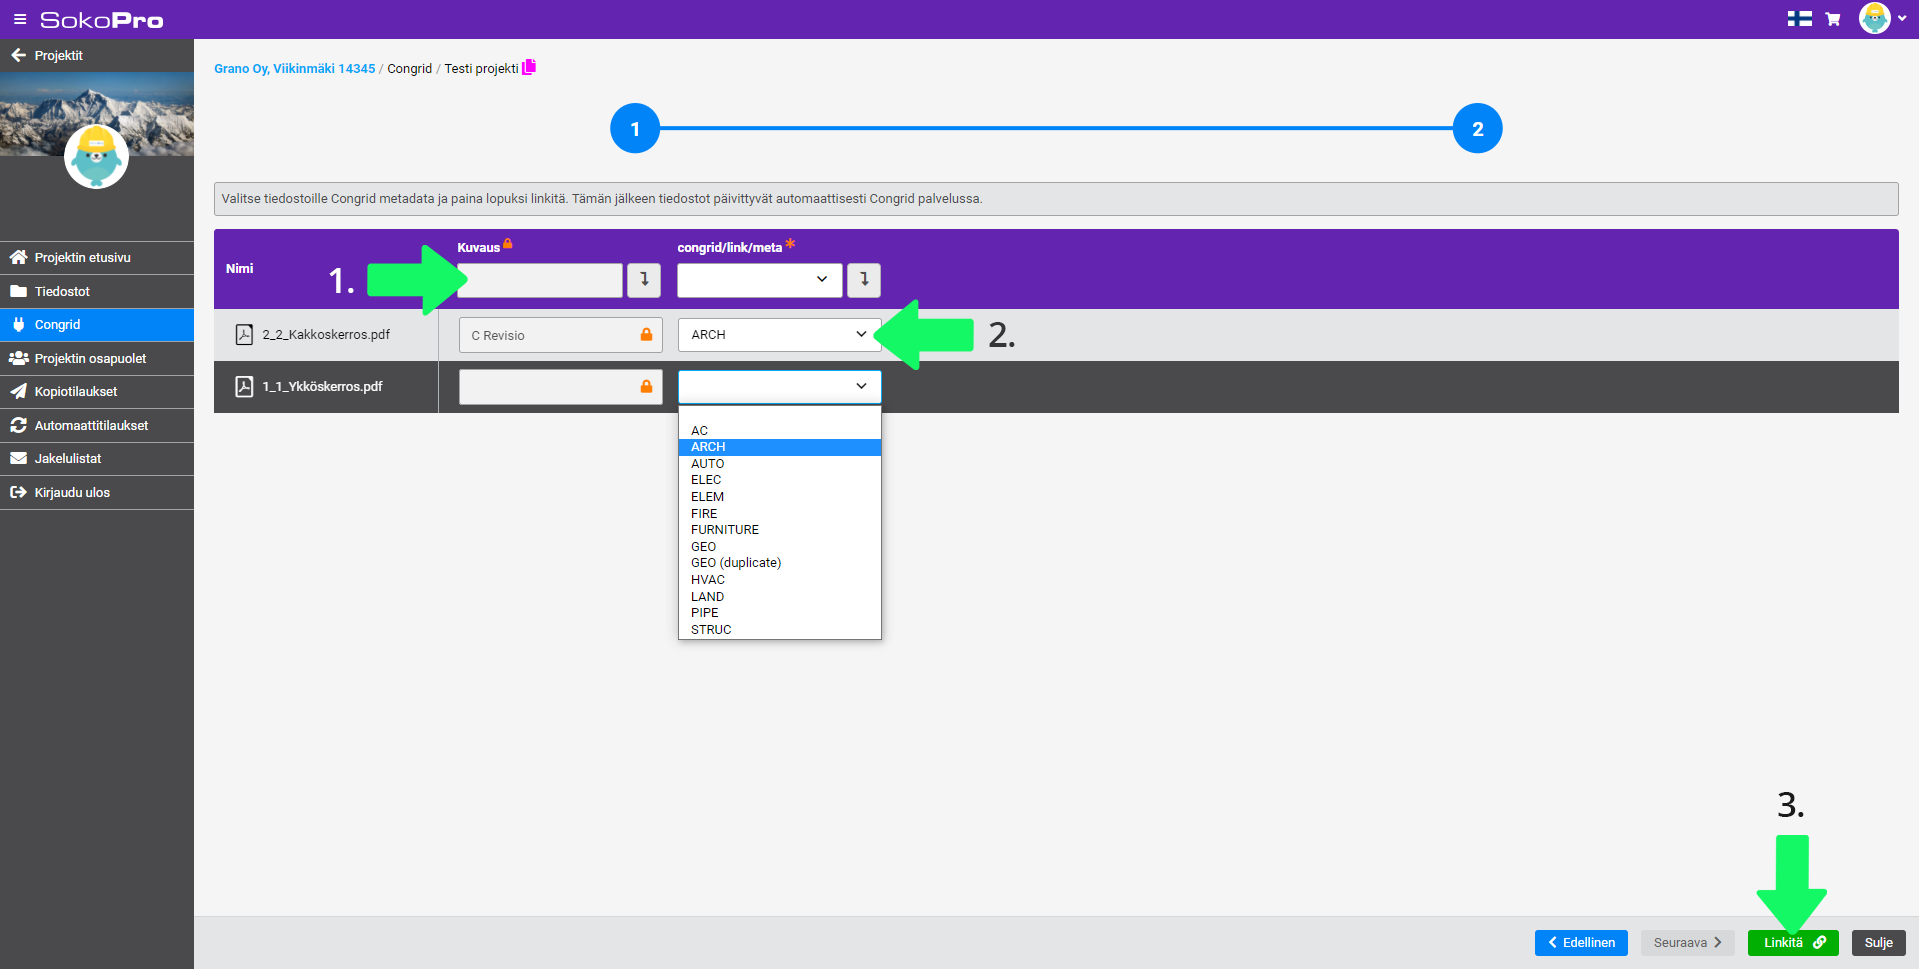This screenshot has height=969, width=1919.
Task: Click the envelope icon beside Jakelulistat
Action: click(18, 458)
